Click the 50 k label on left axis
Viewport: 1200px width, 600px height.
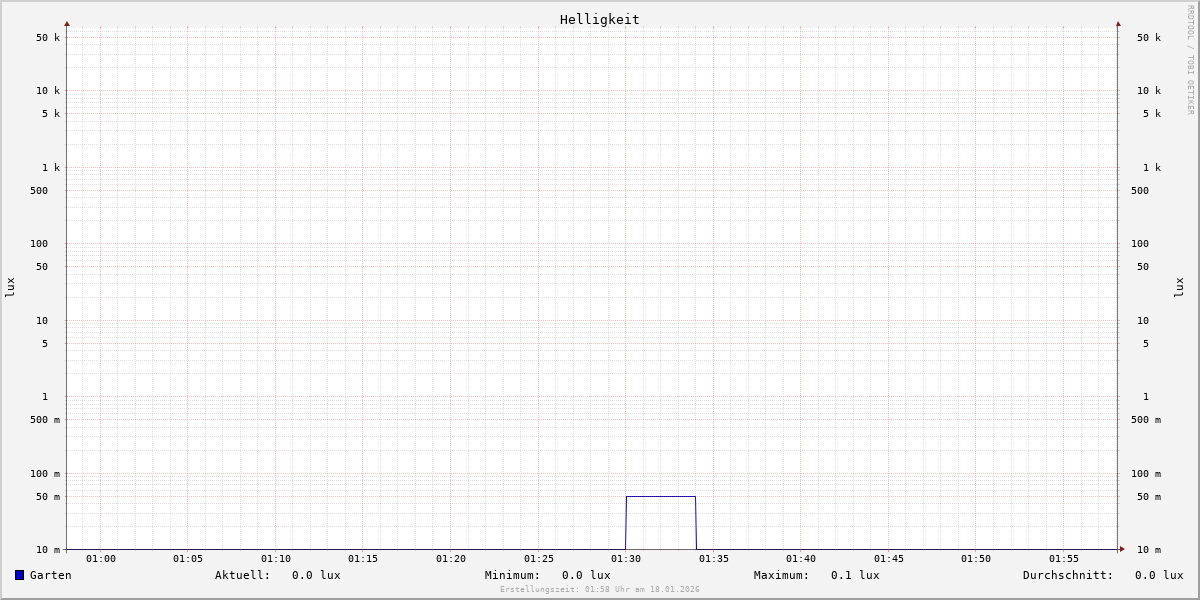tap(48, 38)
